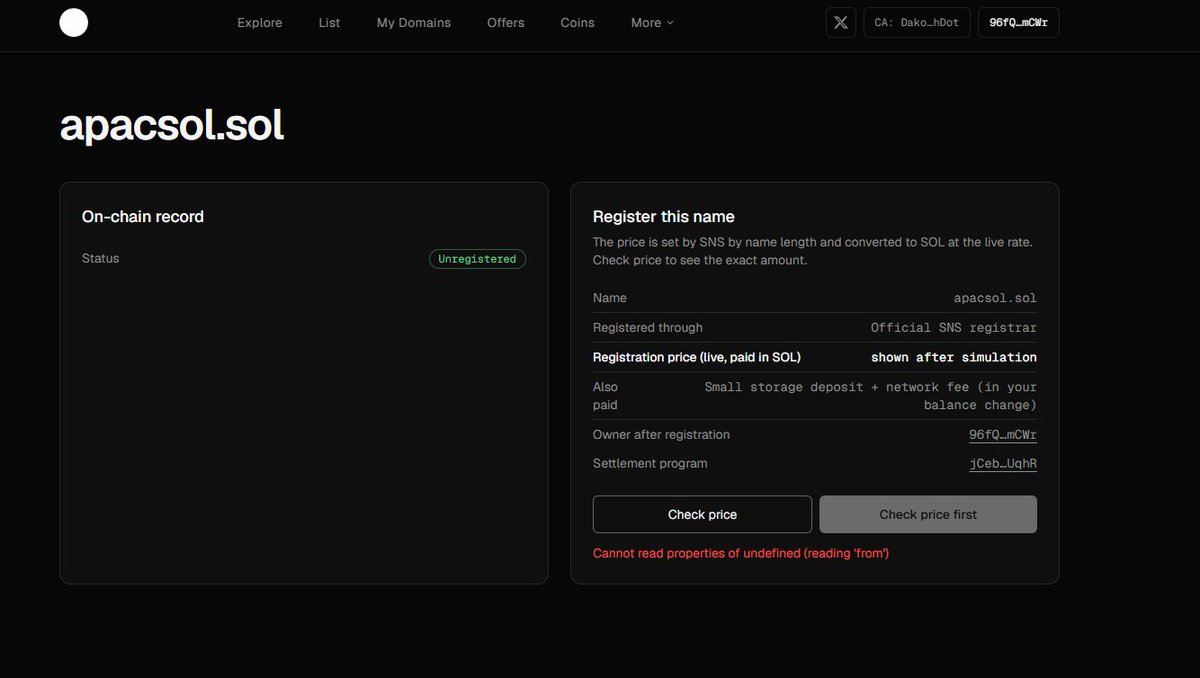Click the Settlement program label
The image size is (1200, 678).
tap(650, 464)
